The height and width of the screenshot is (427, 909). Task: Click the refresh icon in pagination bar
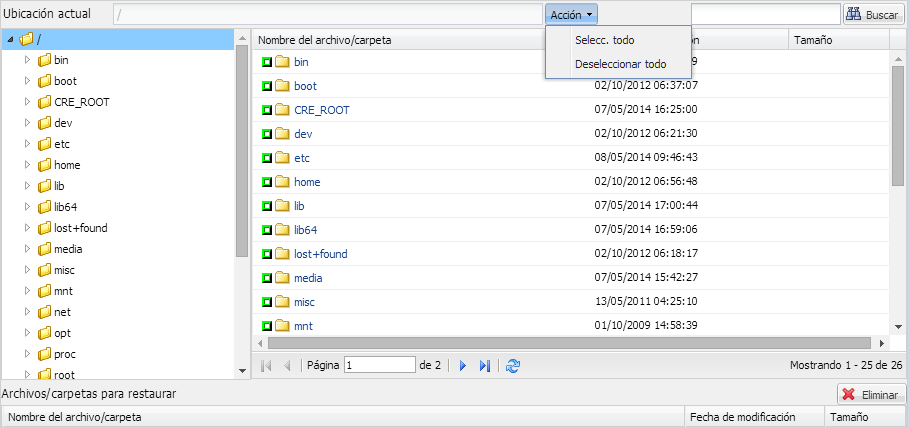coord(513,366)
